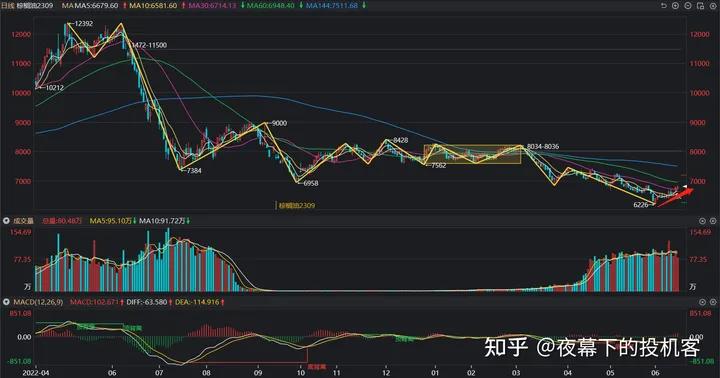Click the DIFF:-63.580 value
Viewport: 720px width, 378px height.
[x=146, y=302]
